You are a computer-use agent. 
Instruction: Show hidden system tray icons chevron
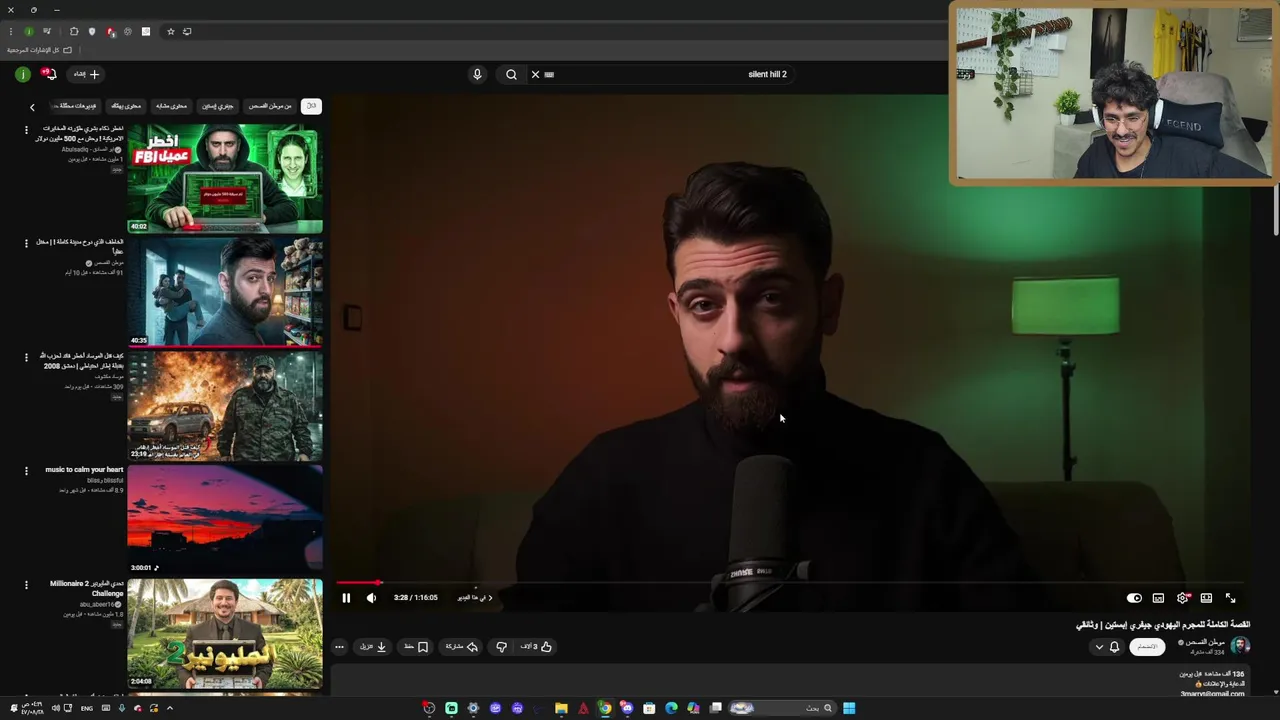(x=169, y=708)
